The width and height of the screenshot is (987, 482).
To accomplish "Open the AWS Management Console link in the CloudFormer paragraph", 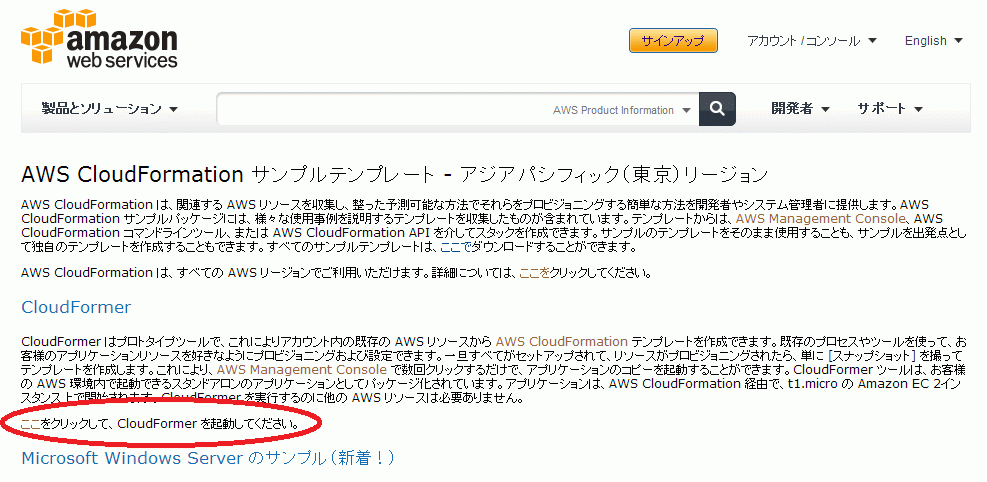I will (x=302, y=369).
